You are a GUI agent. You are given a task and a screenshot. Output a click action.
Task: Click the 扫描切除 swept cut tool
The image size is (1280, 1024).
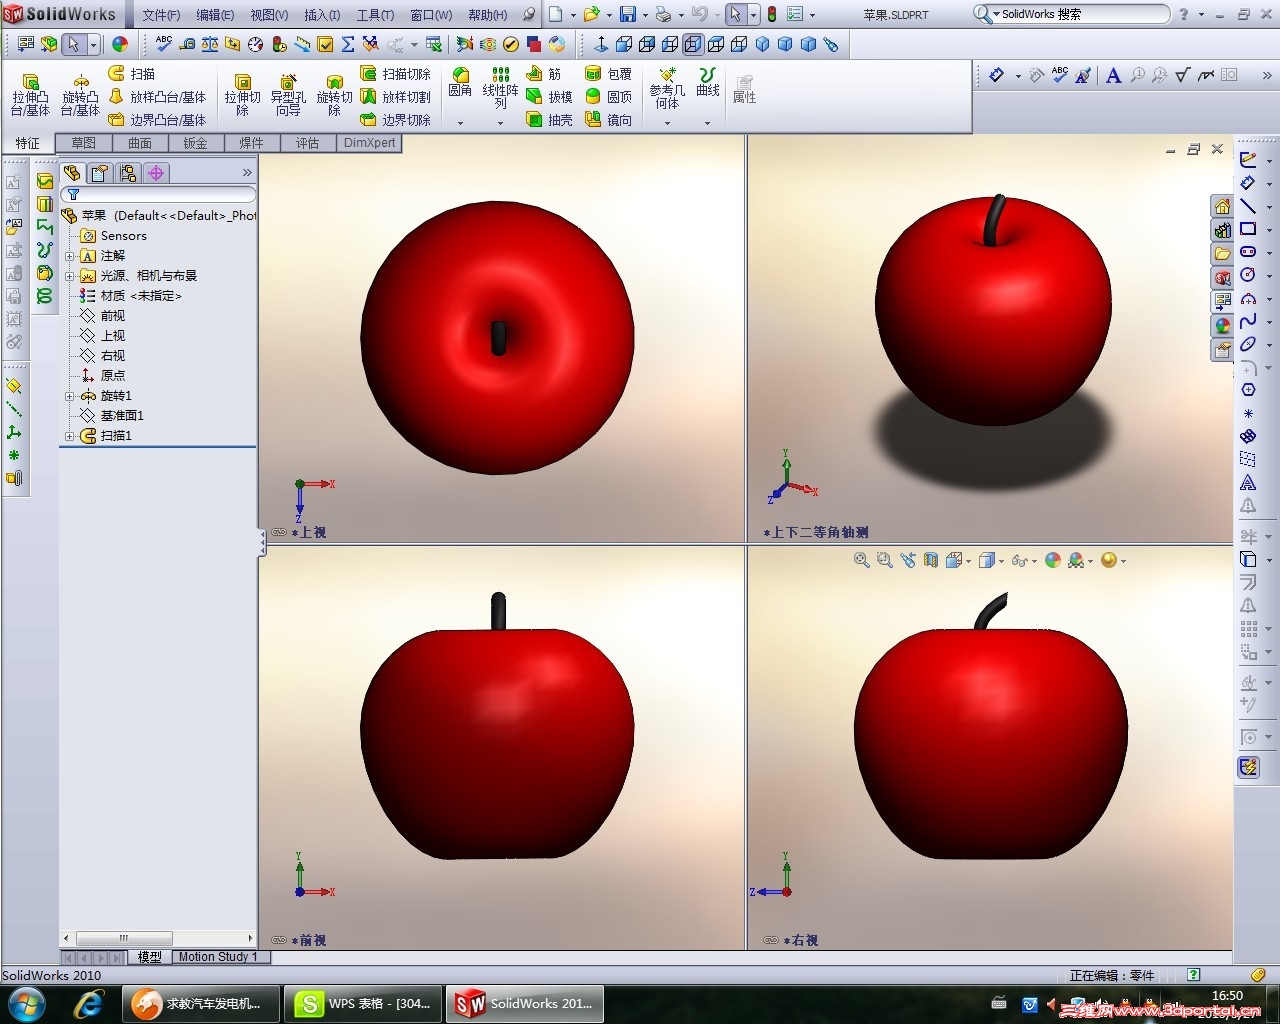[x=395, y=74]
